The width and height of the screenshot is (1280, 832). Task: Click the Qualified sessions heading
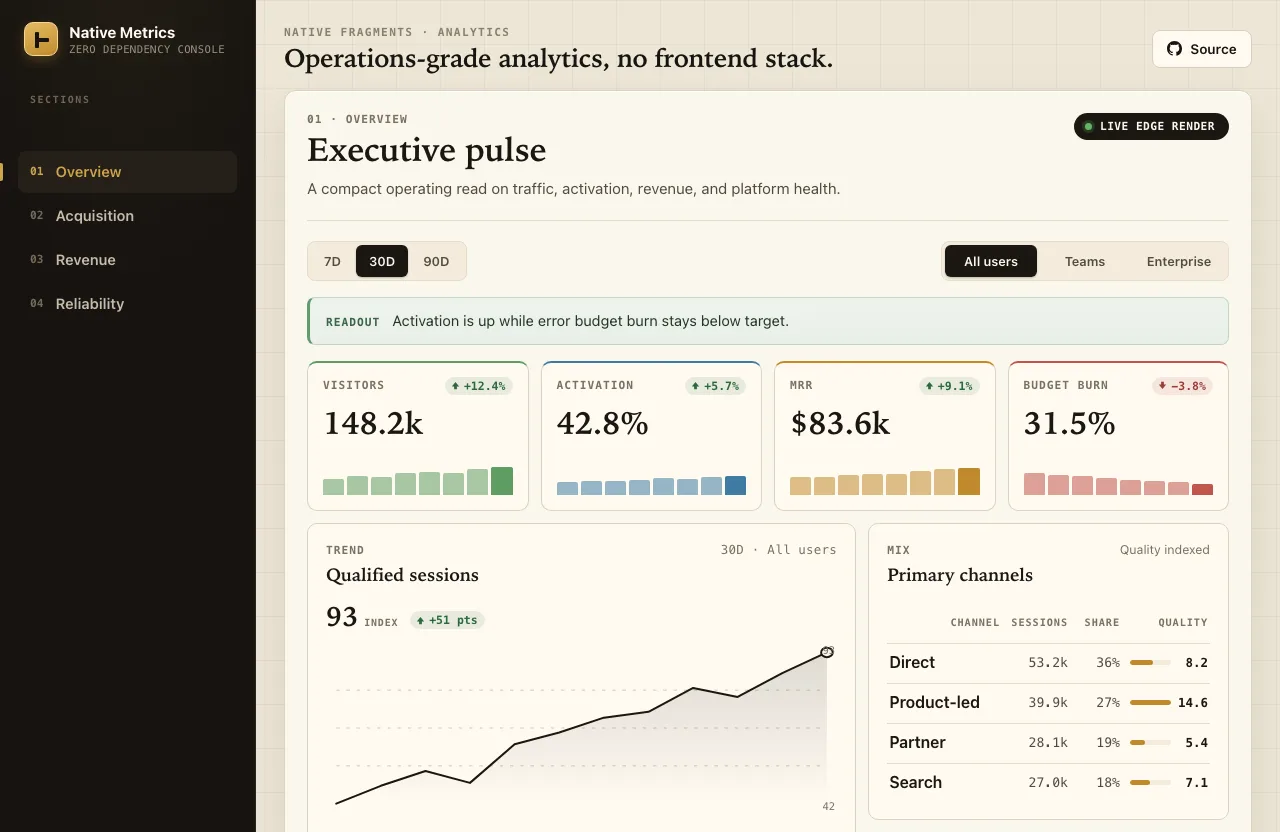tap(402, 575)
